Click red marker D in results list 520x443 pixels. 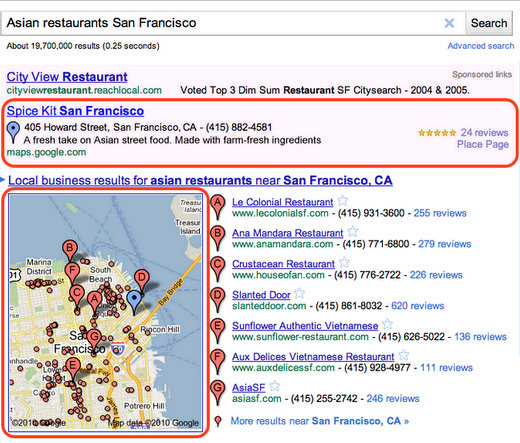click(218, 300)
